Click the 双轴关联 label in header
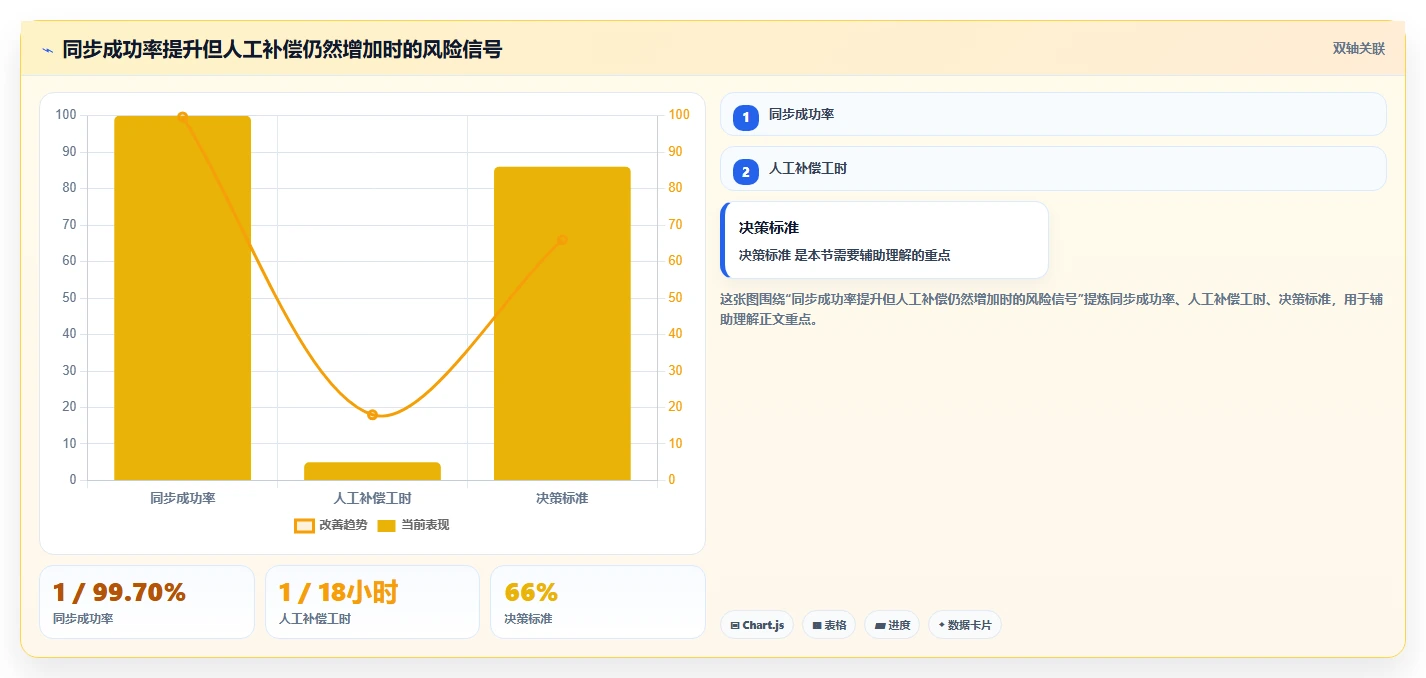The height and width of the screenshot is (678, 1426). tap(1359, 49)
